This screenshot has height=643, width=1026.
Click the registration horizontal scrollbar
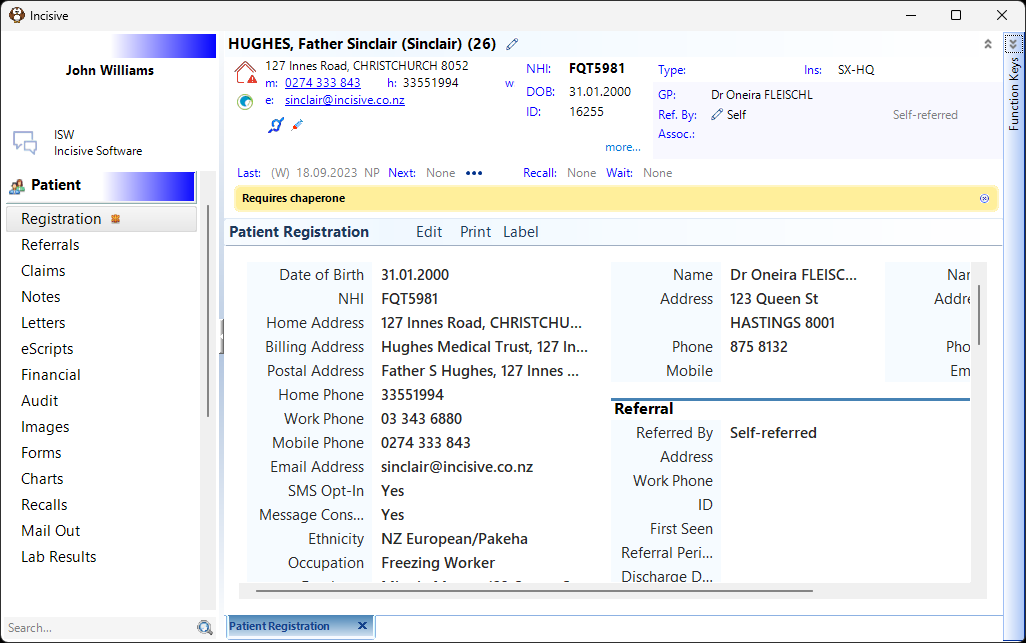click(x=534, y=591)
